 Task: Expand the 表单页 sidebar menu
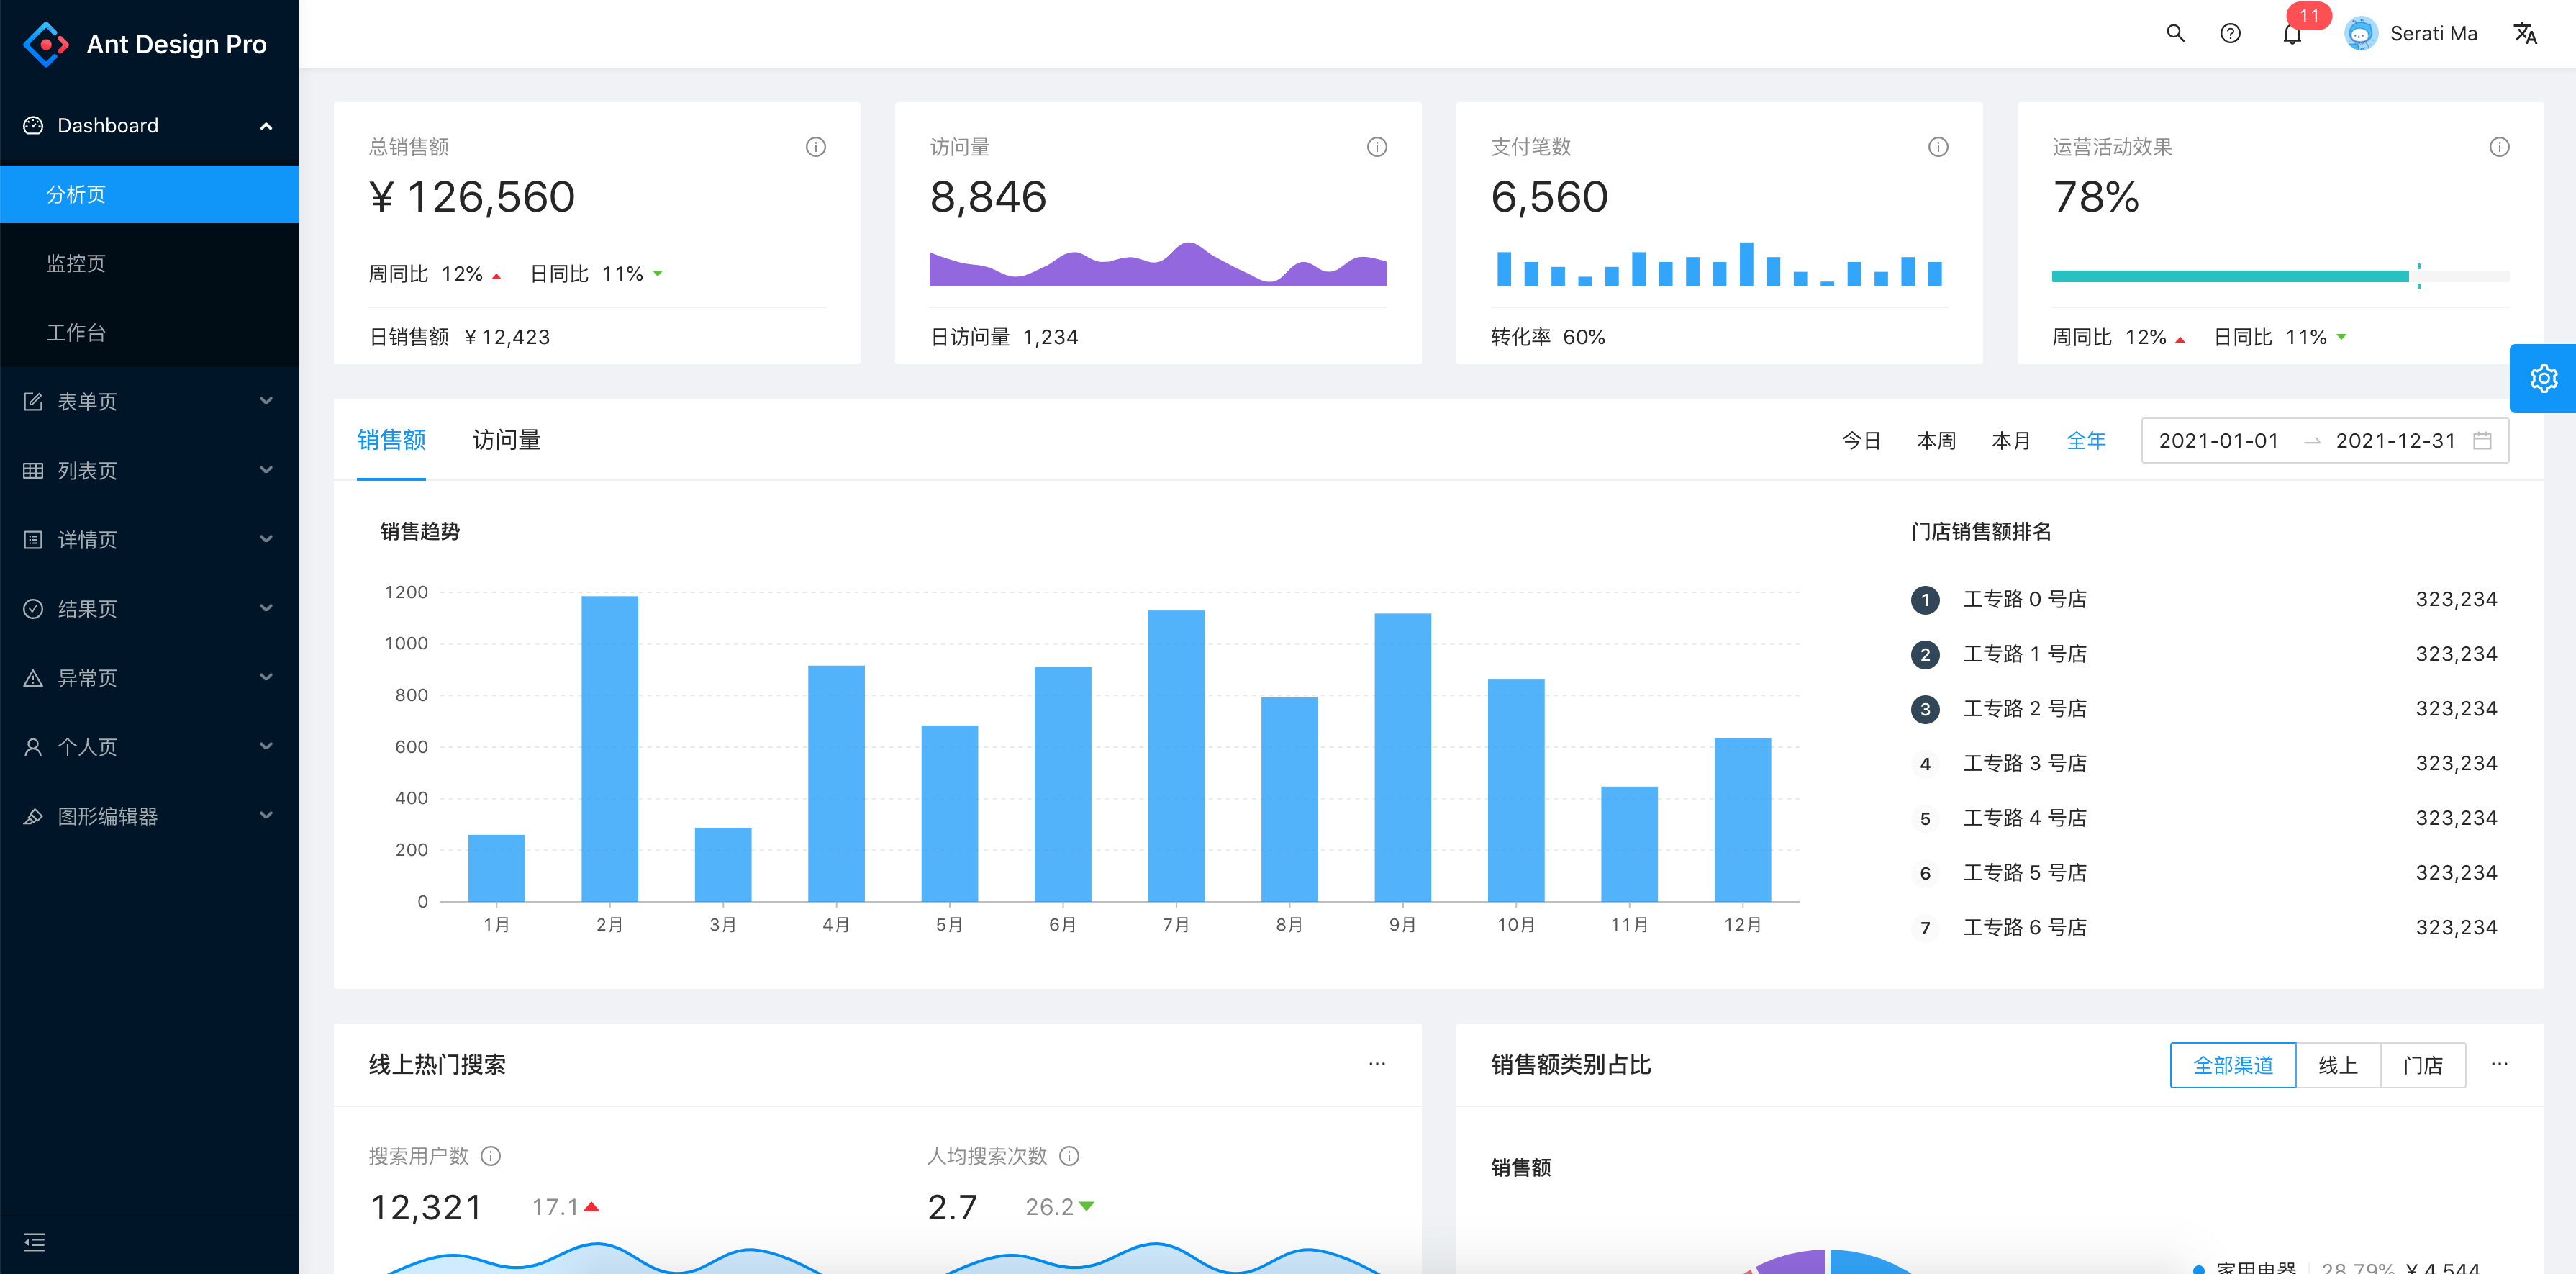coord(150,401)
